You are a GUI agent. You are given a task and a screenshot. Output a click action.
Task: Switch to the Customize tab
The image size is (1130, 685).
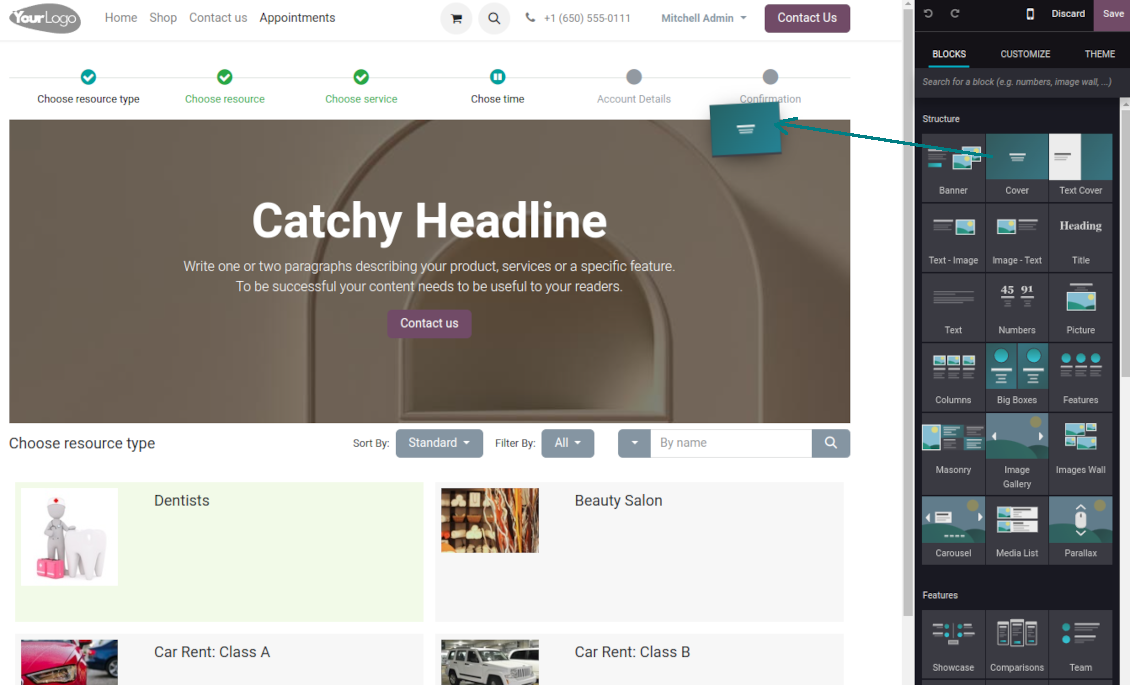[1025, 54]
